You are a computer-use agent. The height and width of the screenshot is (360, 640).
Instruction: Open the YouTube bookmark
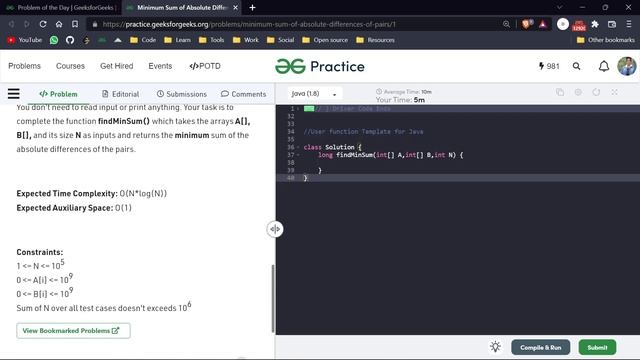pos(24,40)
